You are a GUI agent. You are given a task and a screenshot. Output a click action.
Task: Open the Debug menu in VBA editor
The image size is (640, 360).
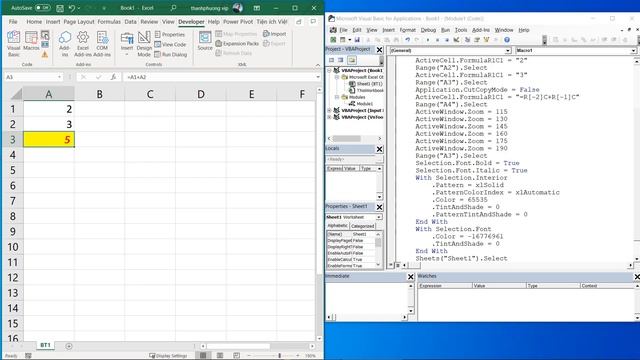point(428,30)
